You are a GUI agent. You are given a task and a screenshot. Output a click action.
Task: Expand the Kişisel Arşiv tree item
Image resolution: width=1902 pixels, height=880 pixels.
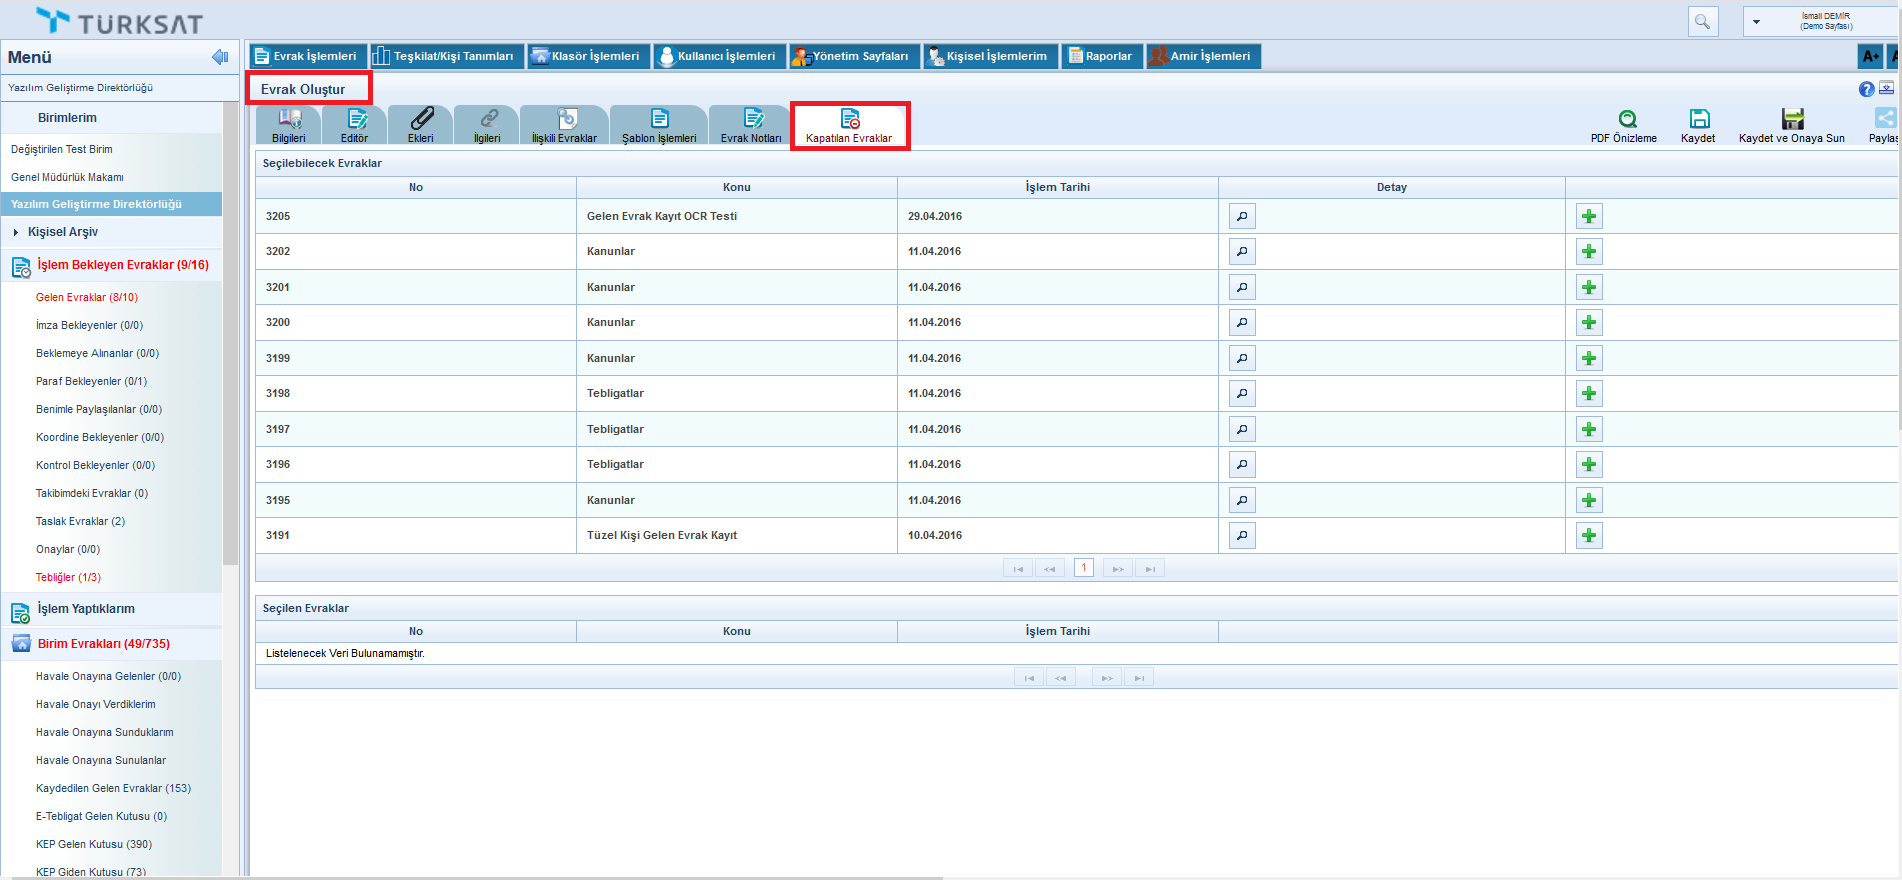16,232
